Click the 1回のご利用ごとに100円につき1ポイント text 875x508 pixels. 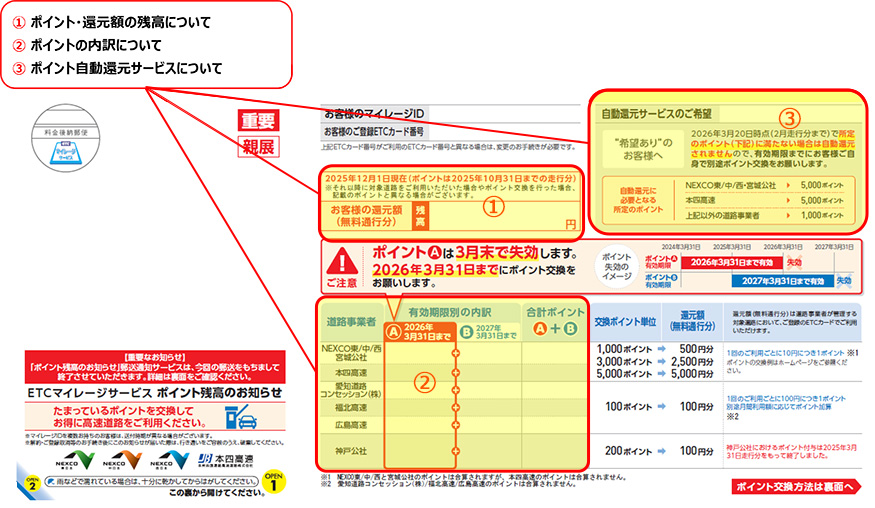(x=786, y=399)
